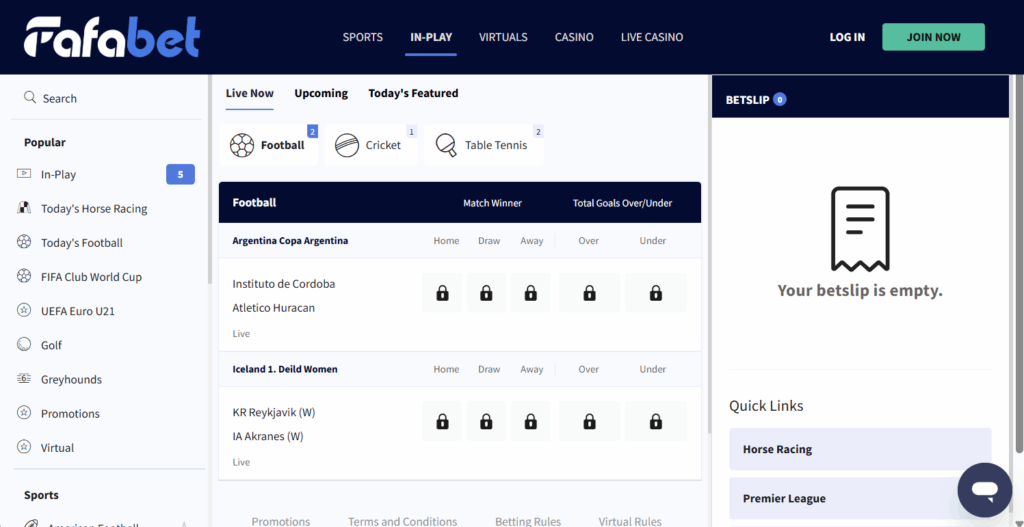Click locked Draw odds for Instituto de Cordoba
The width and height of the screenshot is (1024, 527).
point(486,293)
